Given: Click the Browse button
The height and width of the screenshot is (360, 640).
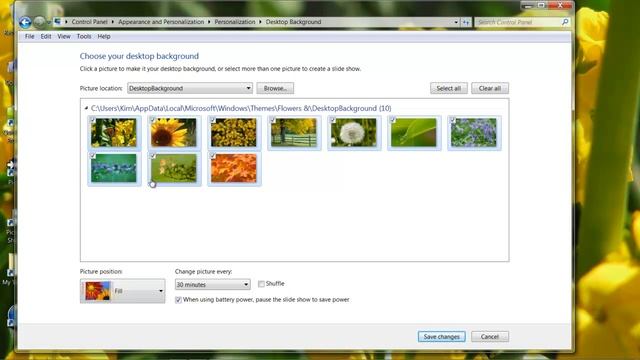Looking at the screenshot, I should [275, 88].
